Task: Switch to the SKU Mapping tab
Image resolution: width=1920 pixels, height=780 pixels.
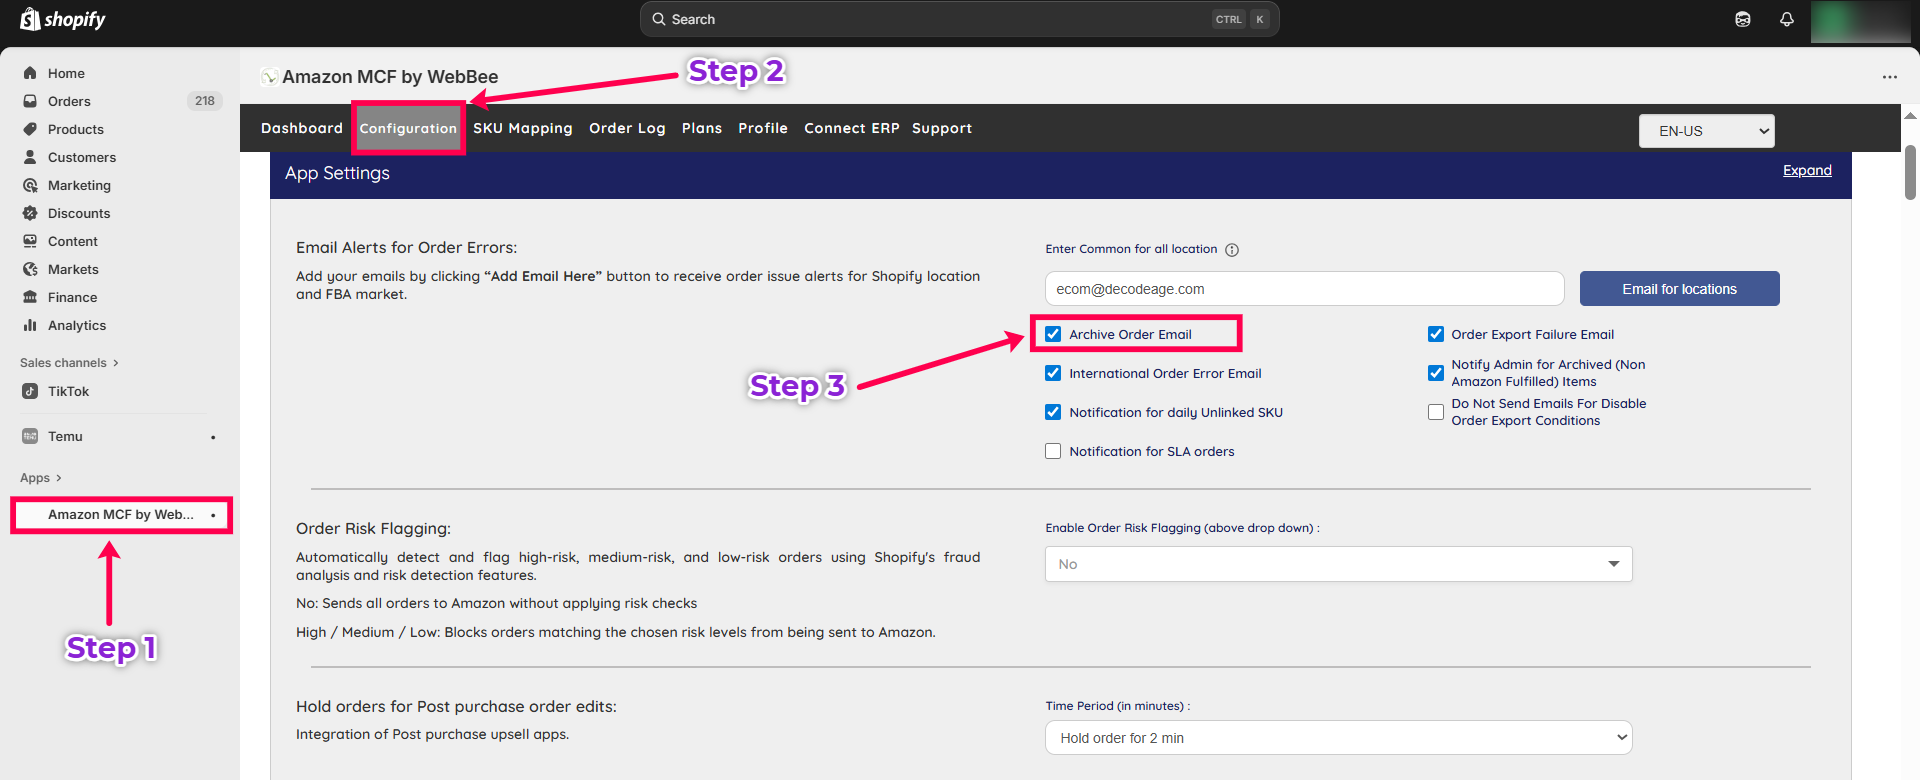Action: 522,128
